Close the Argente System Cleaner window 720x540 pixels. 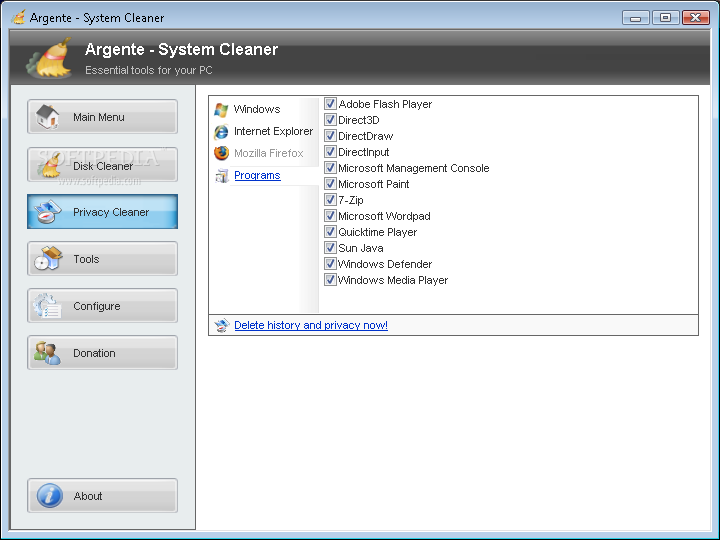(696, 18)
